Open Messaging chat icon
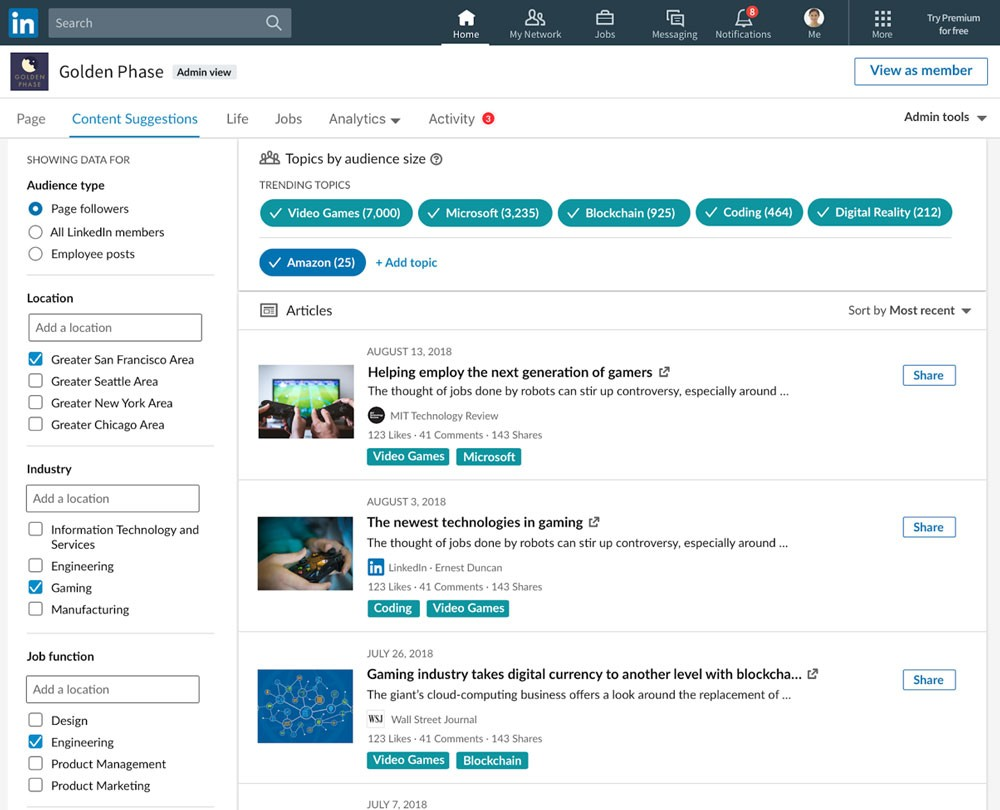The height and width of the screenshot is (810, 1000). (x=675, y=18)
